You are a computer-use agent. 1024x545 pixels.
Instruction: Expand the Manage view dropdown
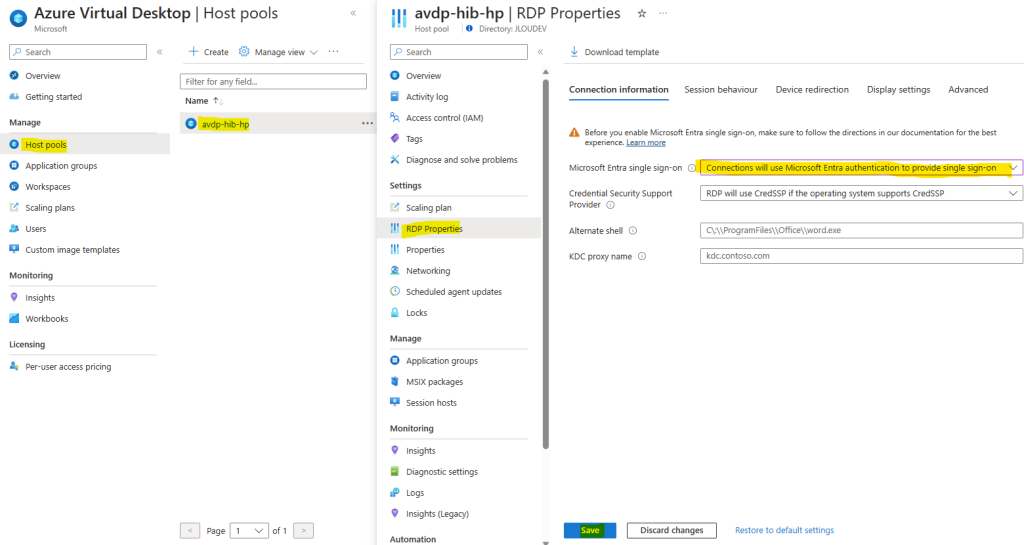tap(279, 52)
